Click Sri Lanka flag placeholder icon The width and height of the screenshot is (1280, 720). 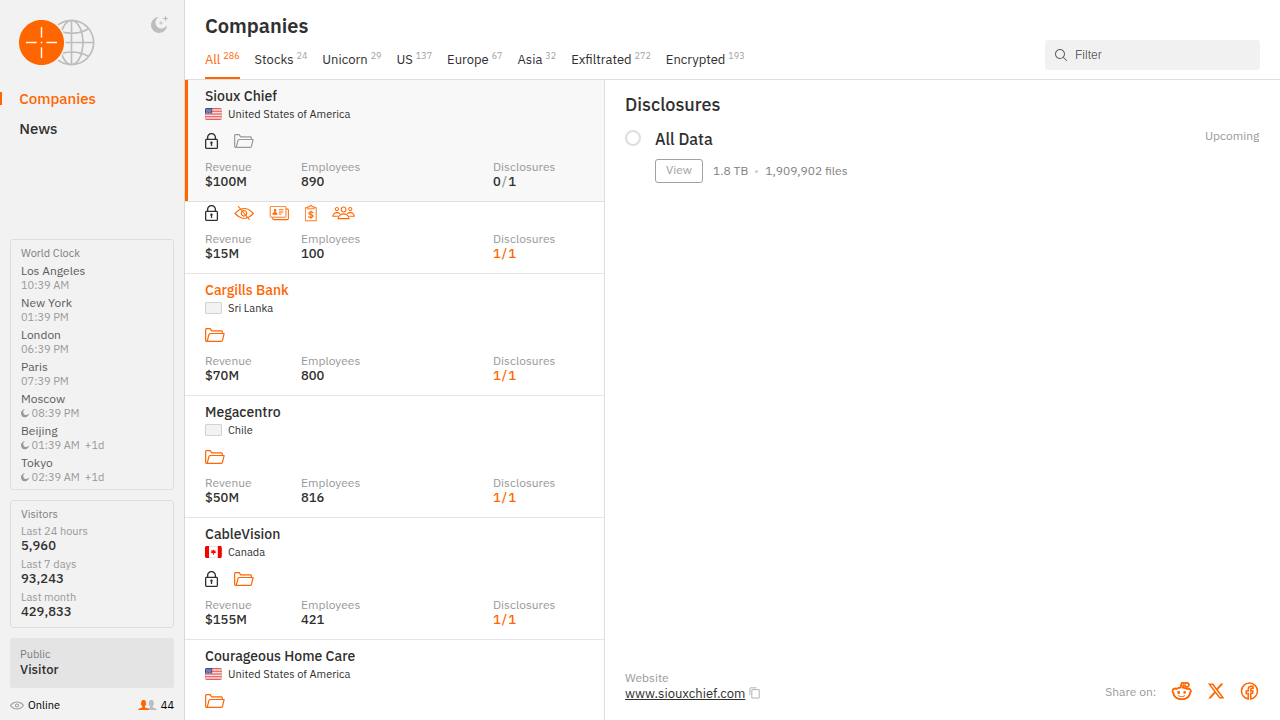click(213, 308)
